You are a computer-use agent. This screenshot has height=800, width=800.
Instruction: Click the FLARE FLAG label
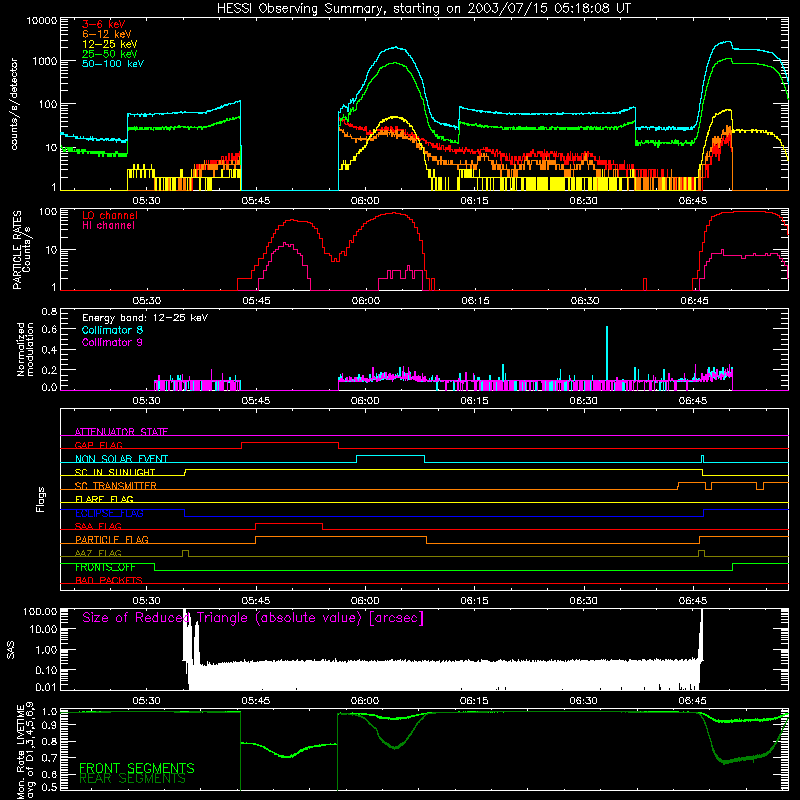pyautogui.click(x=104, y=499)
